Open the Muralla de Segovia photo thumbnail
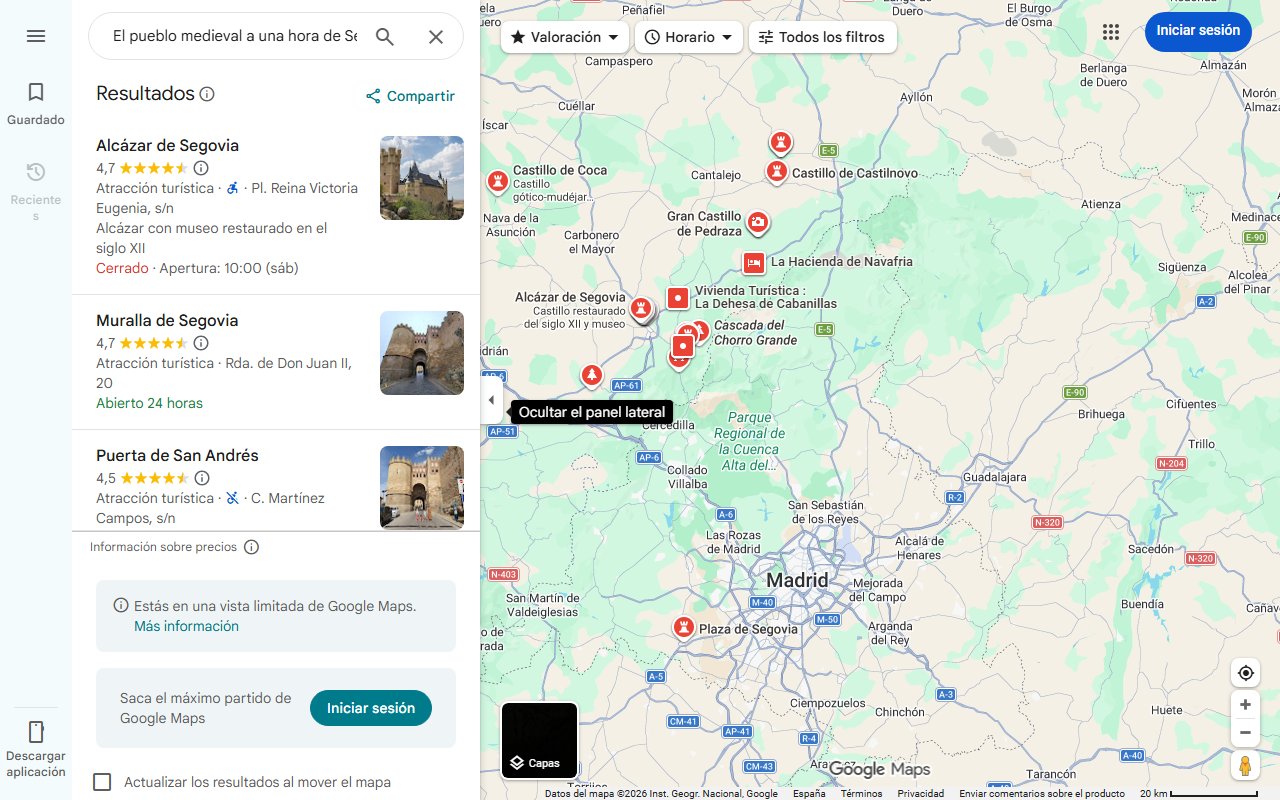 pos(421,352)
